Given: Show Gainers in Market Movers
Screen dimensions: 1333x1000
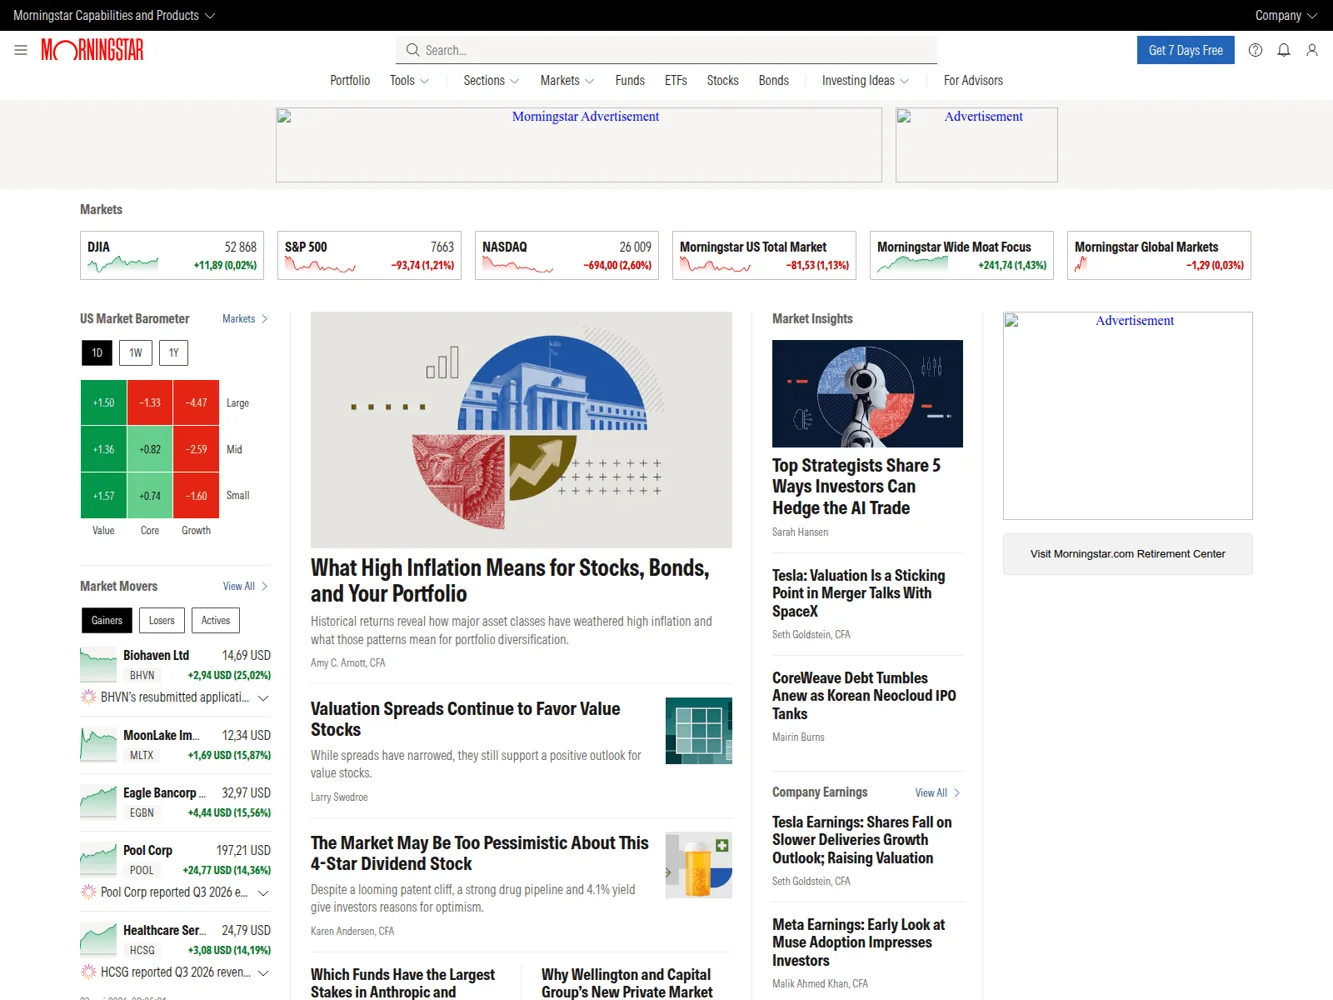Looking at the screenshot, I should (107, 621).
